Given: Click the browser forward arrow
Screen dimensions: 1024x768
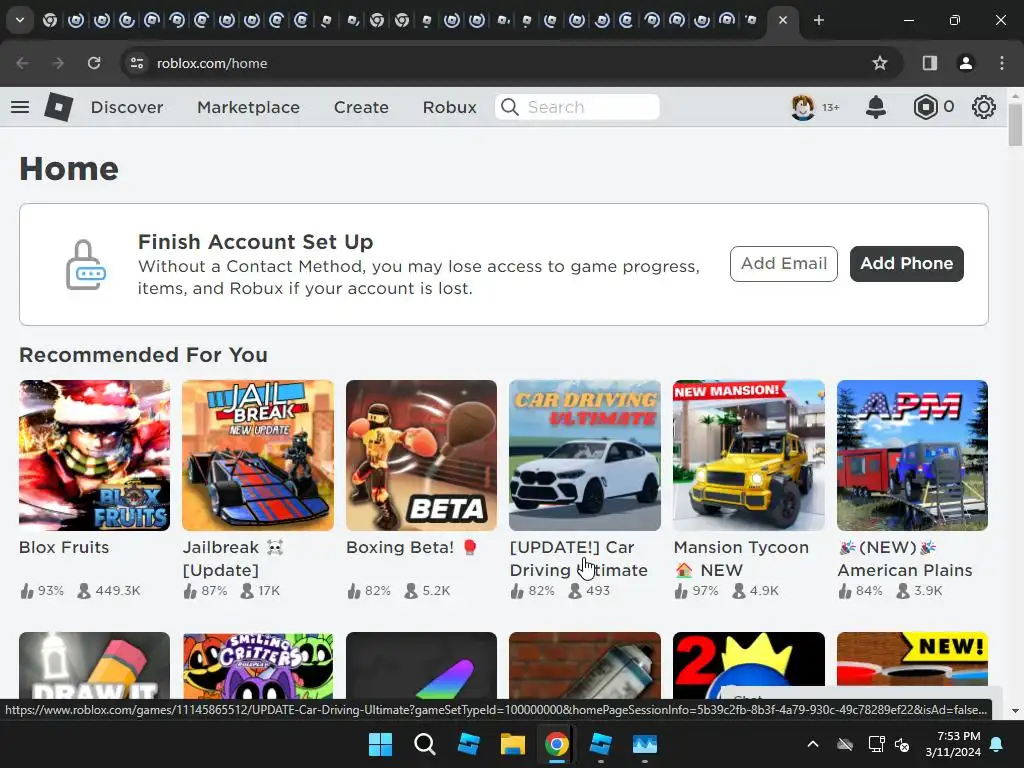Looking at the screenshot, I should pos(58,63).
